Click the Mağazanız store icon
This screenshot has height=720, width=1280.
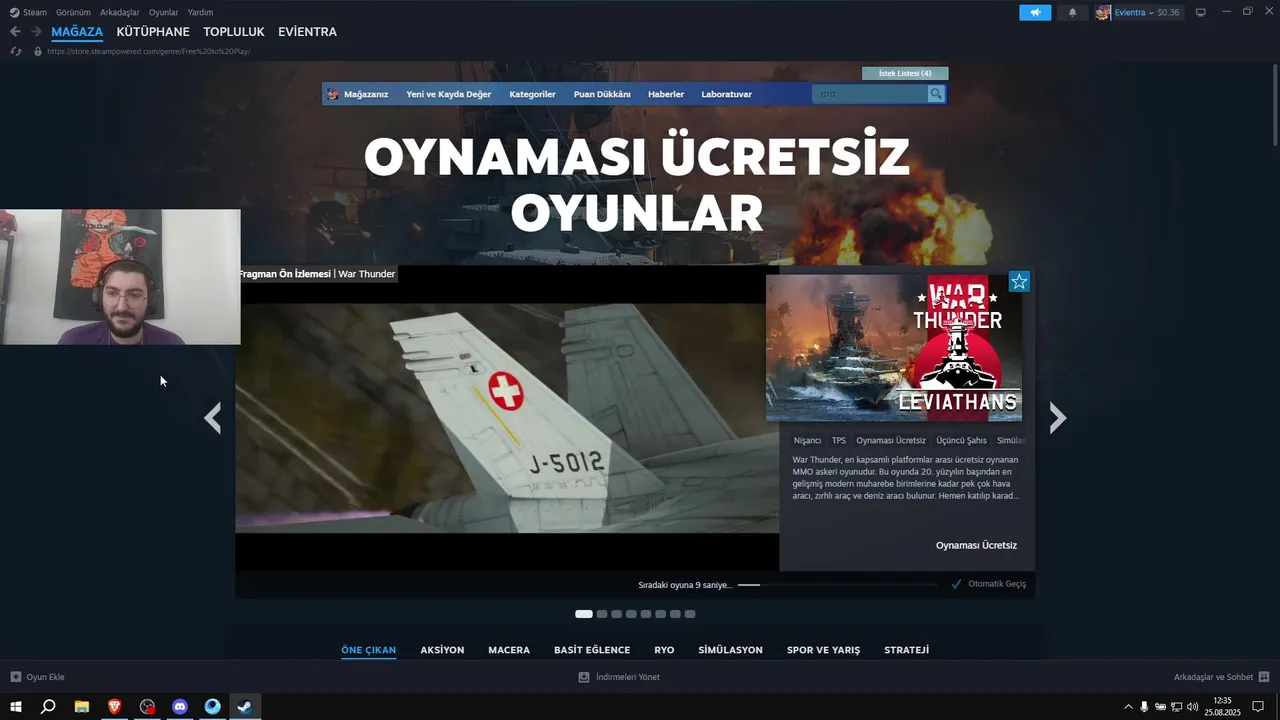[333, 94]
